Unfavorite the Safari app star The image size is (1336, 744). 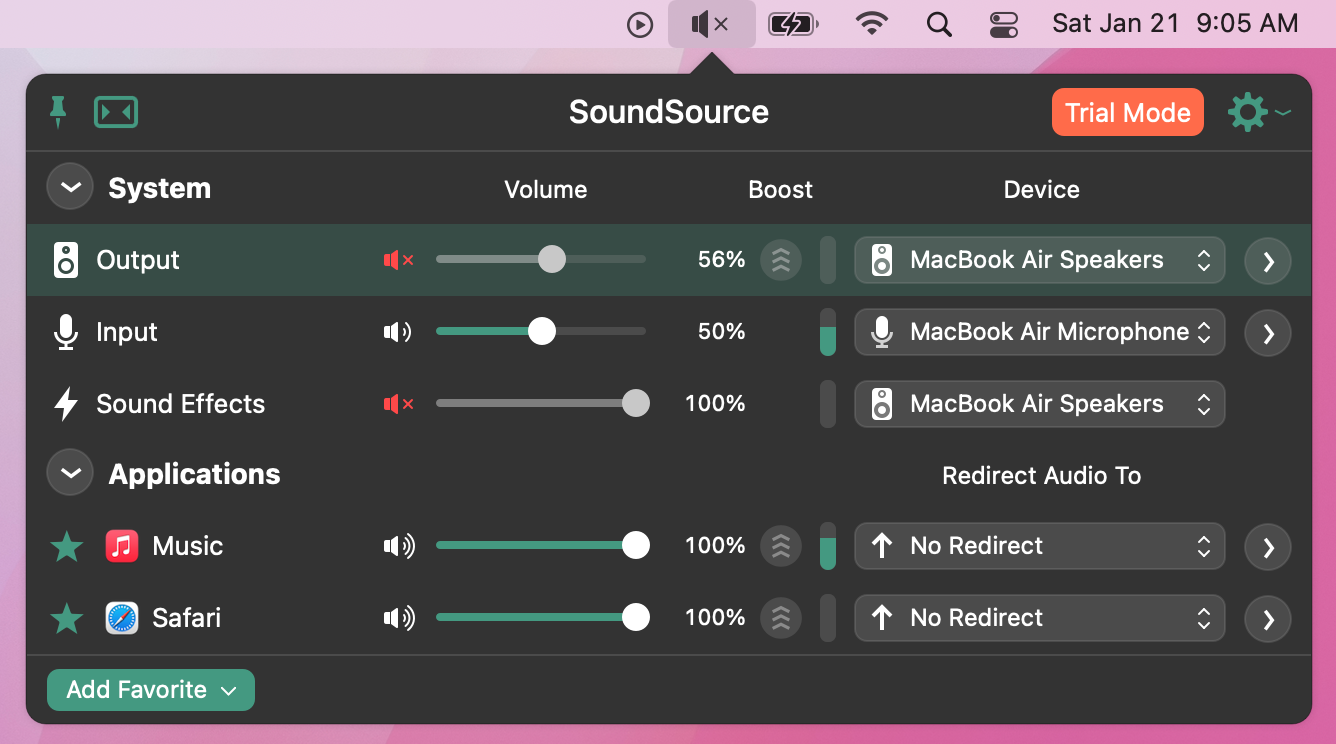(67, 618)
